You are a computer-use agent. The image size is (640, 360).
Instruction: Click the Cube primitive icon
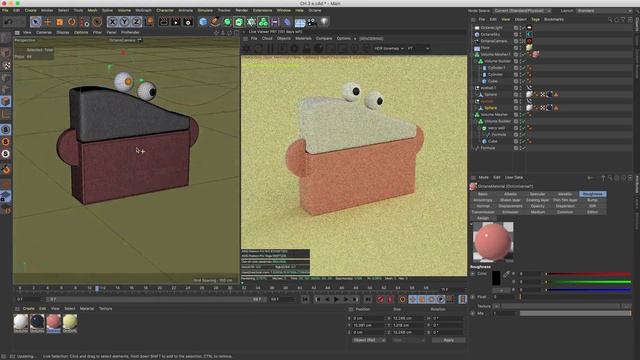pos(203,22)
